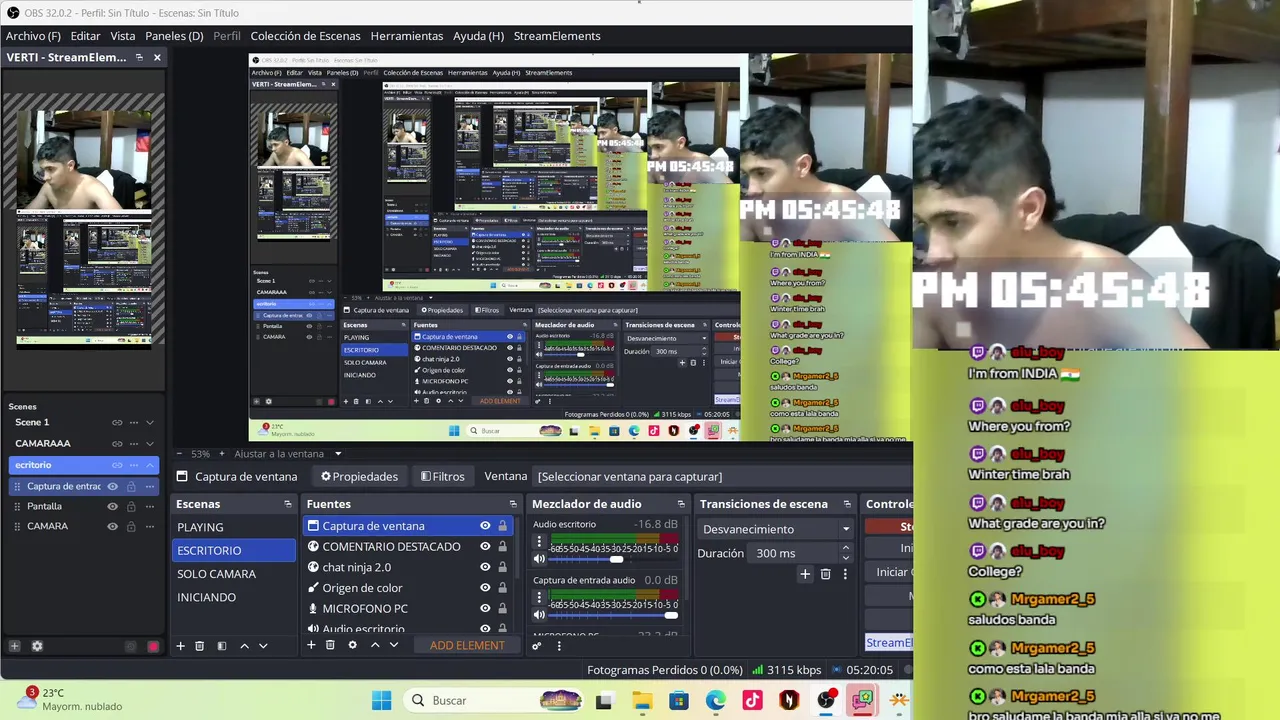Screen dimensions: 1280x720
Task: Click the link icon for Scene 1
Action: click(x=117, y=423)
